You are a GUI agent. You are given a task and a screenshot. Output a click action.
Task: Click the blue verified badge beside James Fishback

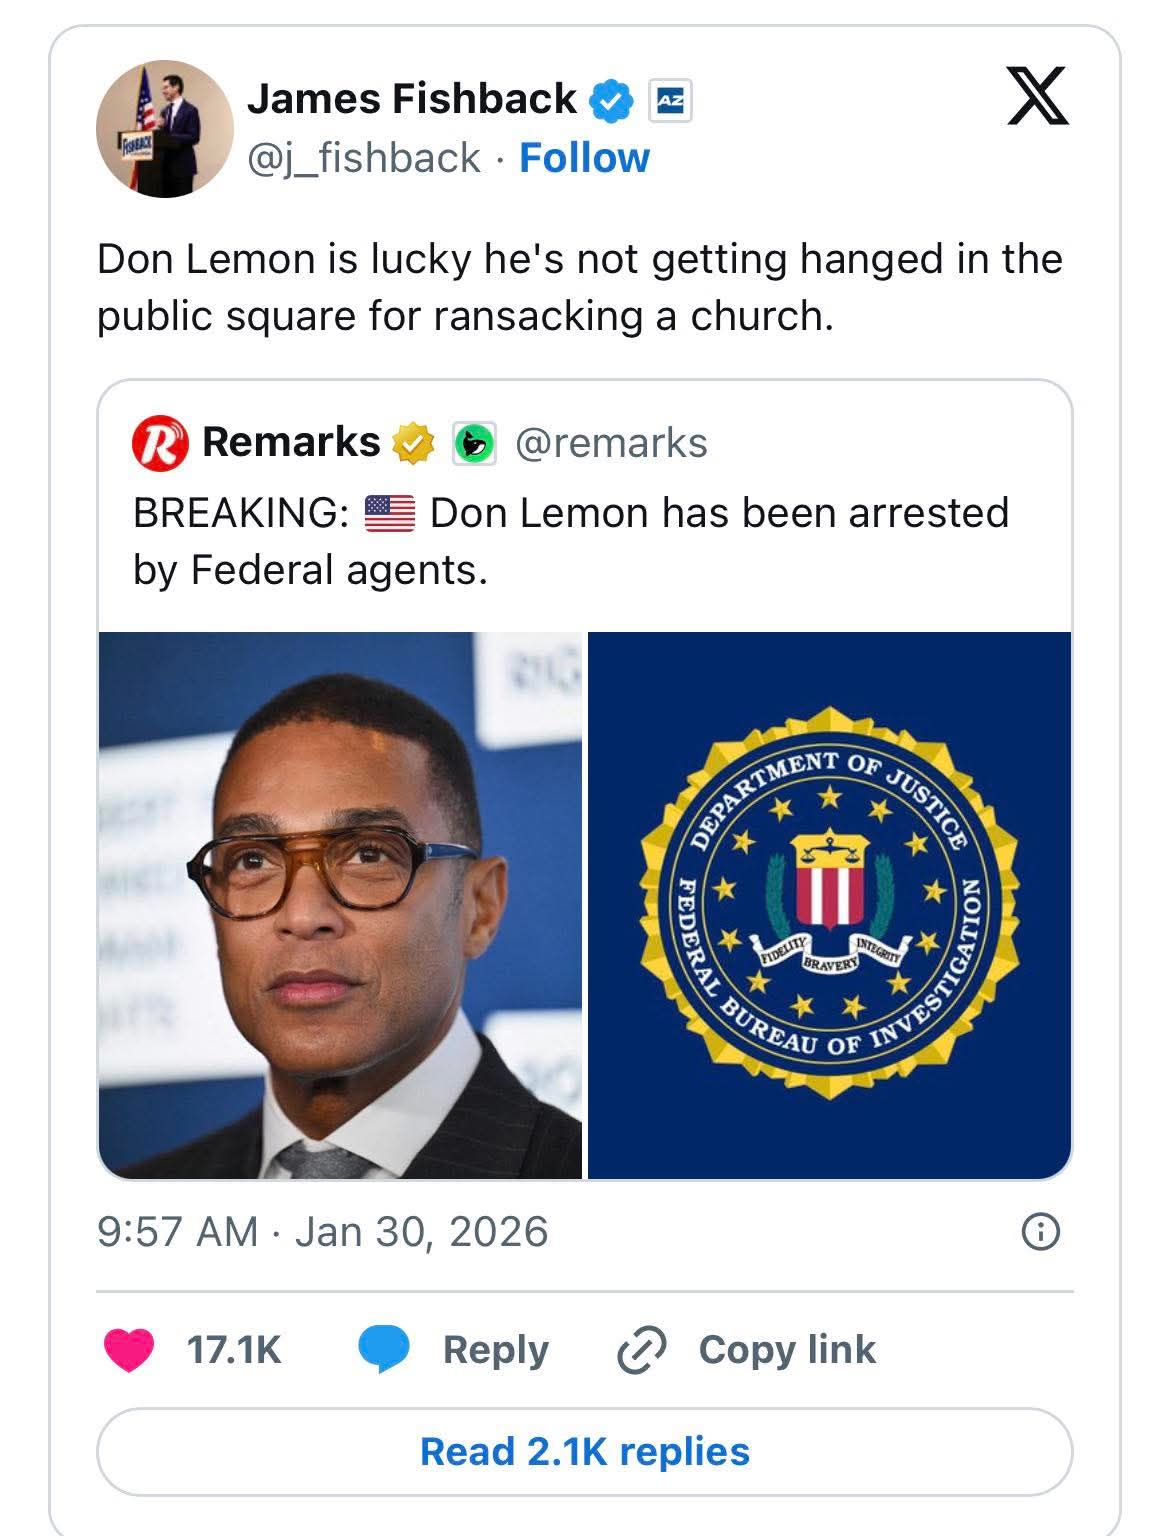coord(610,100)
